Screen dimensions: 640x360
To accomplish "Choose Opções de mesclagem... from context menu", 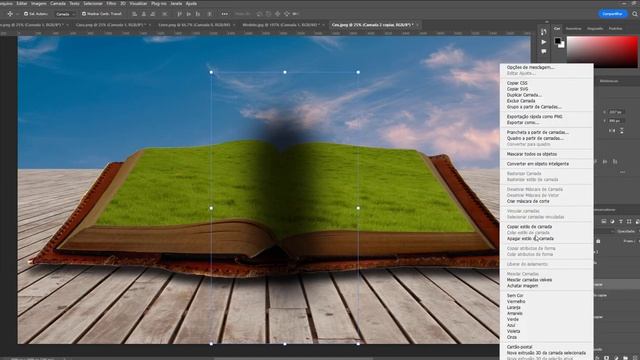I will click(530, 67).
